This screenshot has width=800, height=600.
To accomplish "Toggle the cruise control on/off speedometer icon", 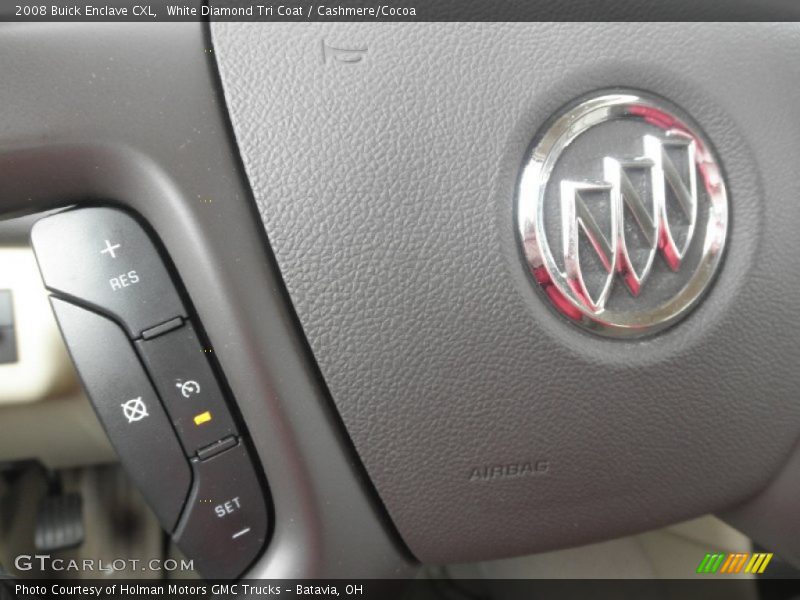I will click(188, 388).
